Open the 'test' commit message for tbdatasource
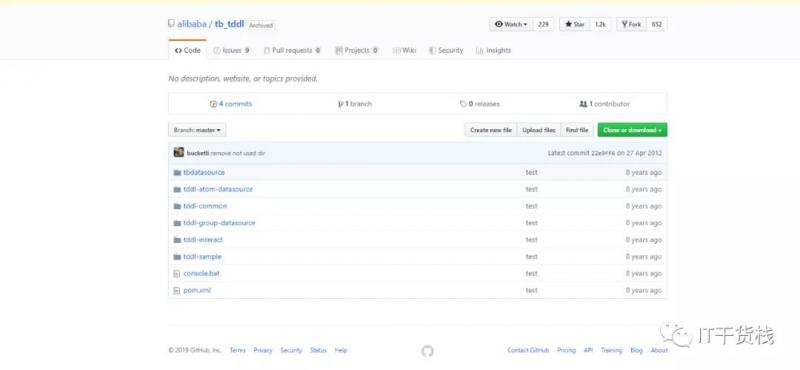 click(531, 172)
